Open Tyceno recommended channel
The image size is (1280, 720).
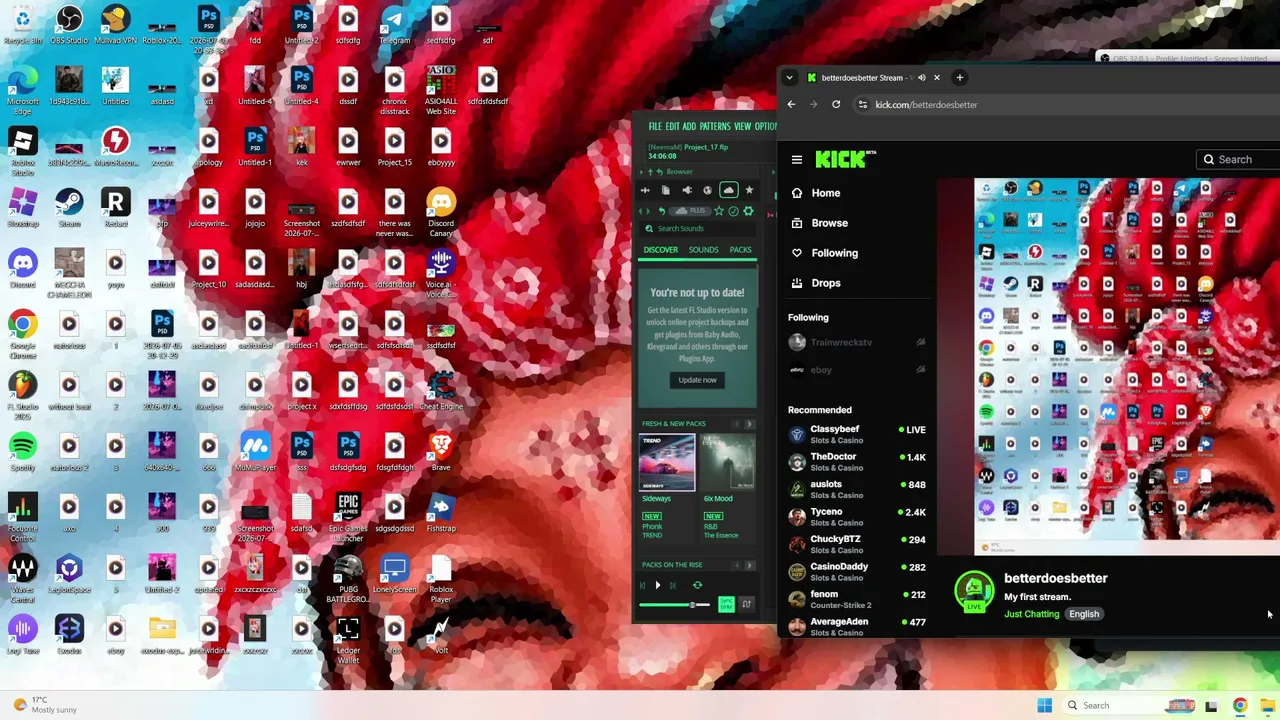coord(857,517)
